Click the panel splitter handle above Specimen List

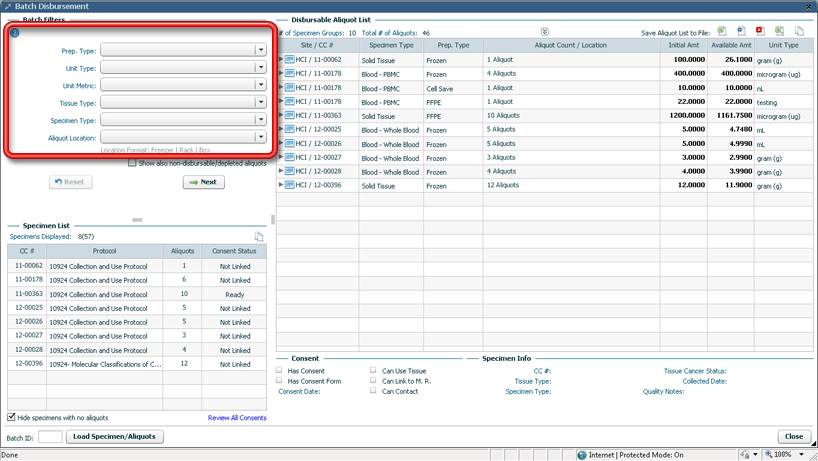click(137, 220)
